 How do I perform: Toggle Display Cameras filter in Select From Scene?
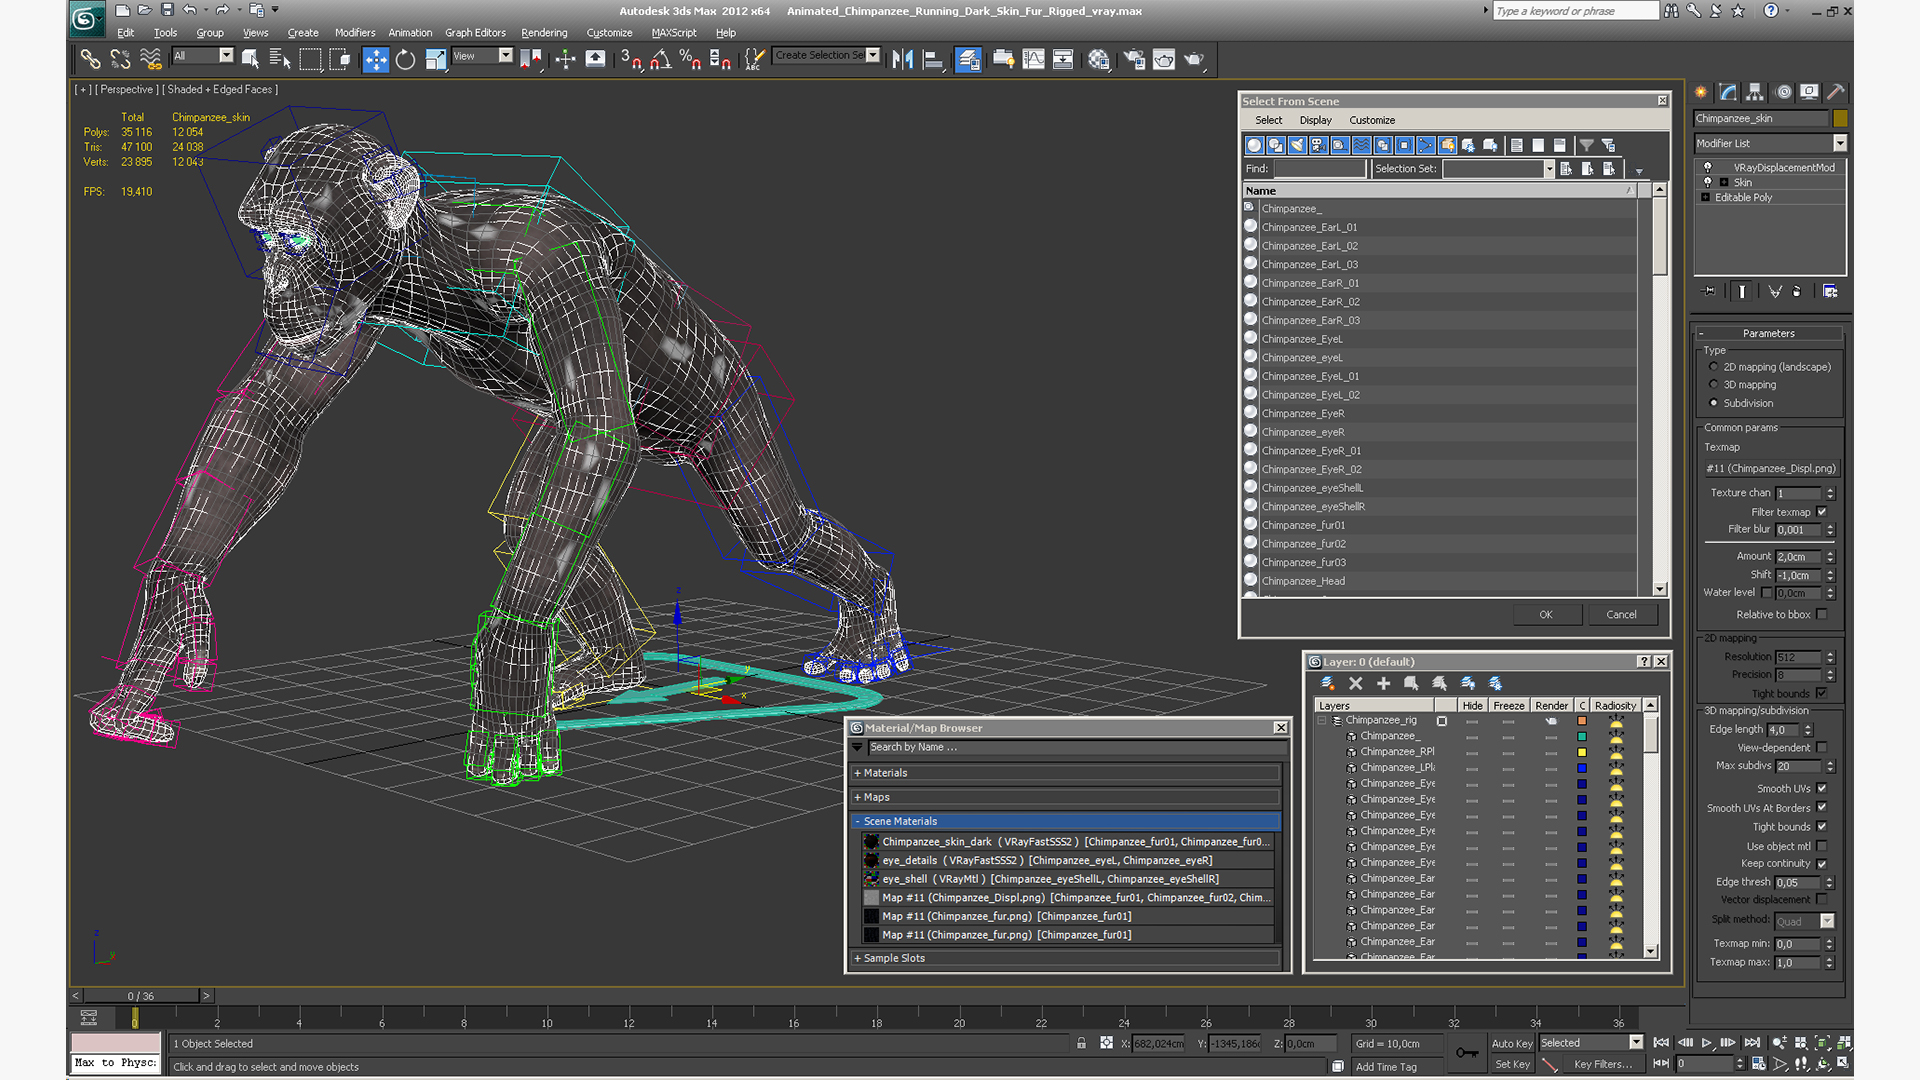pyautogui.click(x=1319, y=145)
